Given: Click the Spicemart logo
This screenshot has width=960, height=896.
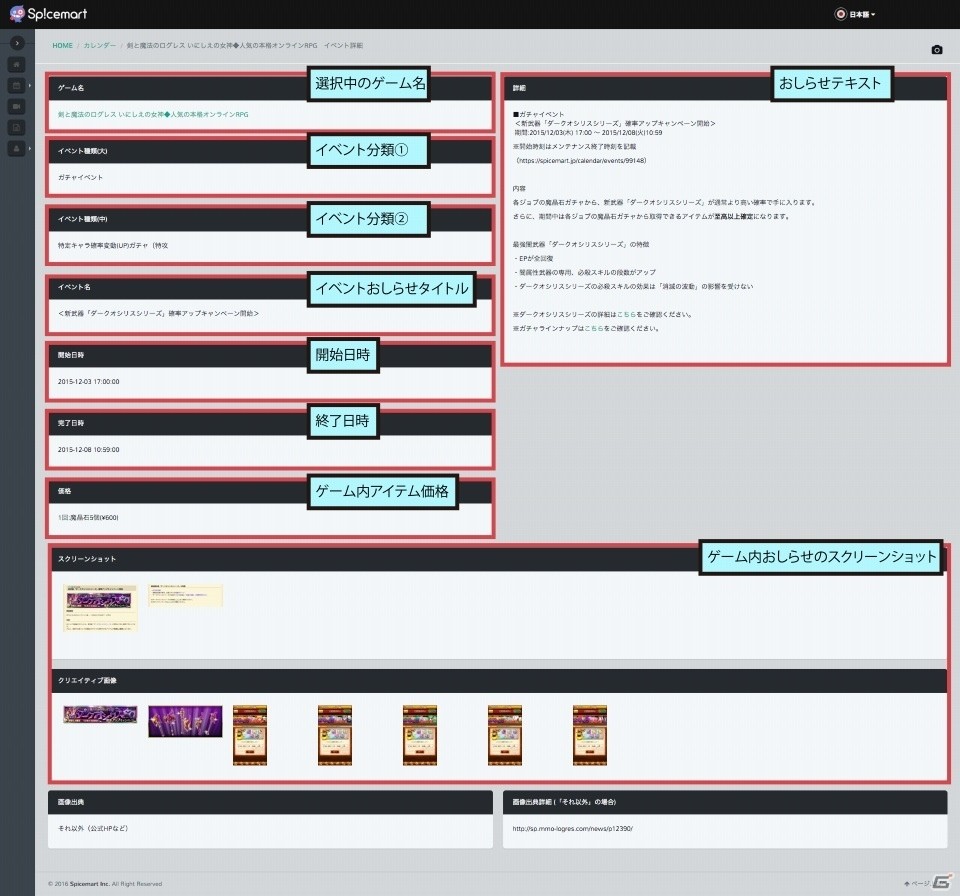Looking at the screenshot, I should [x=48, y=13].
